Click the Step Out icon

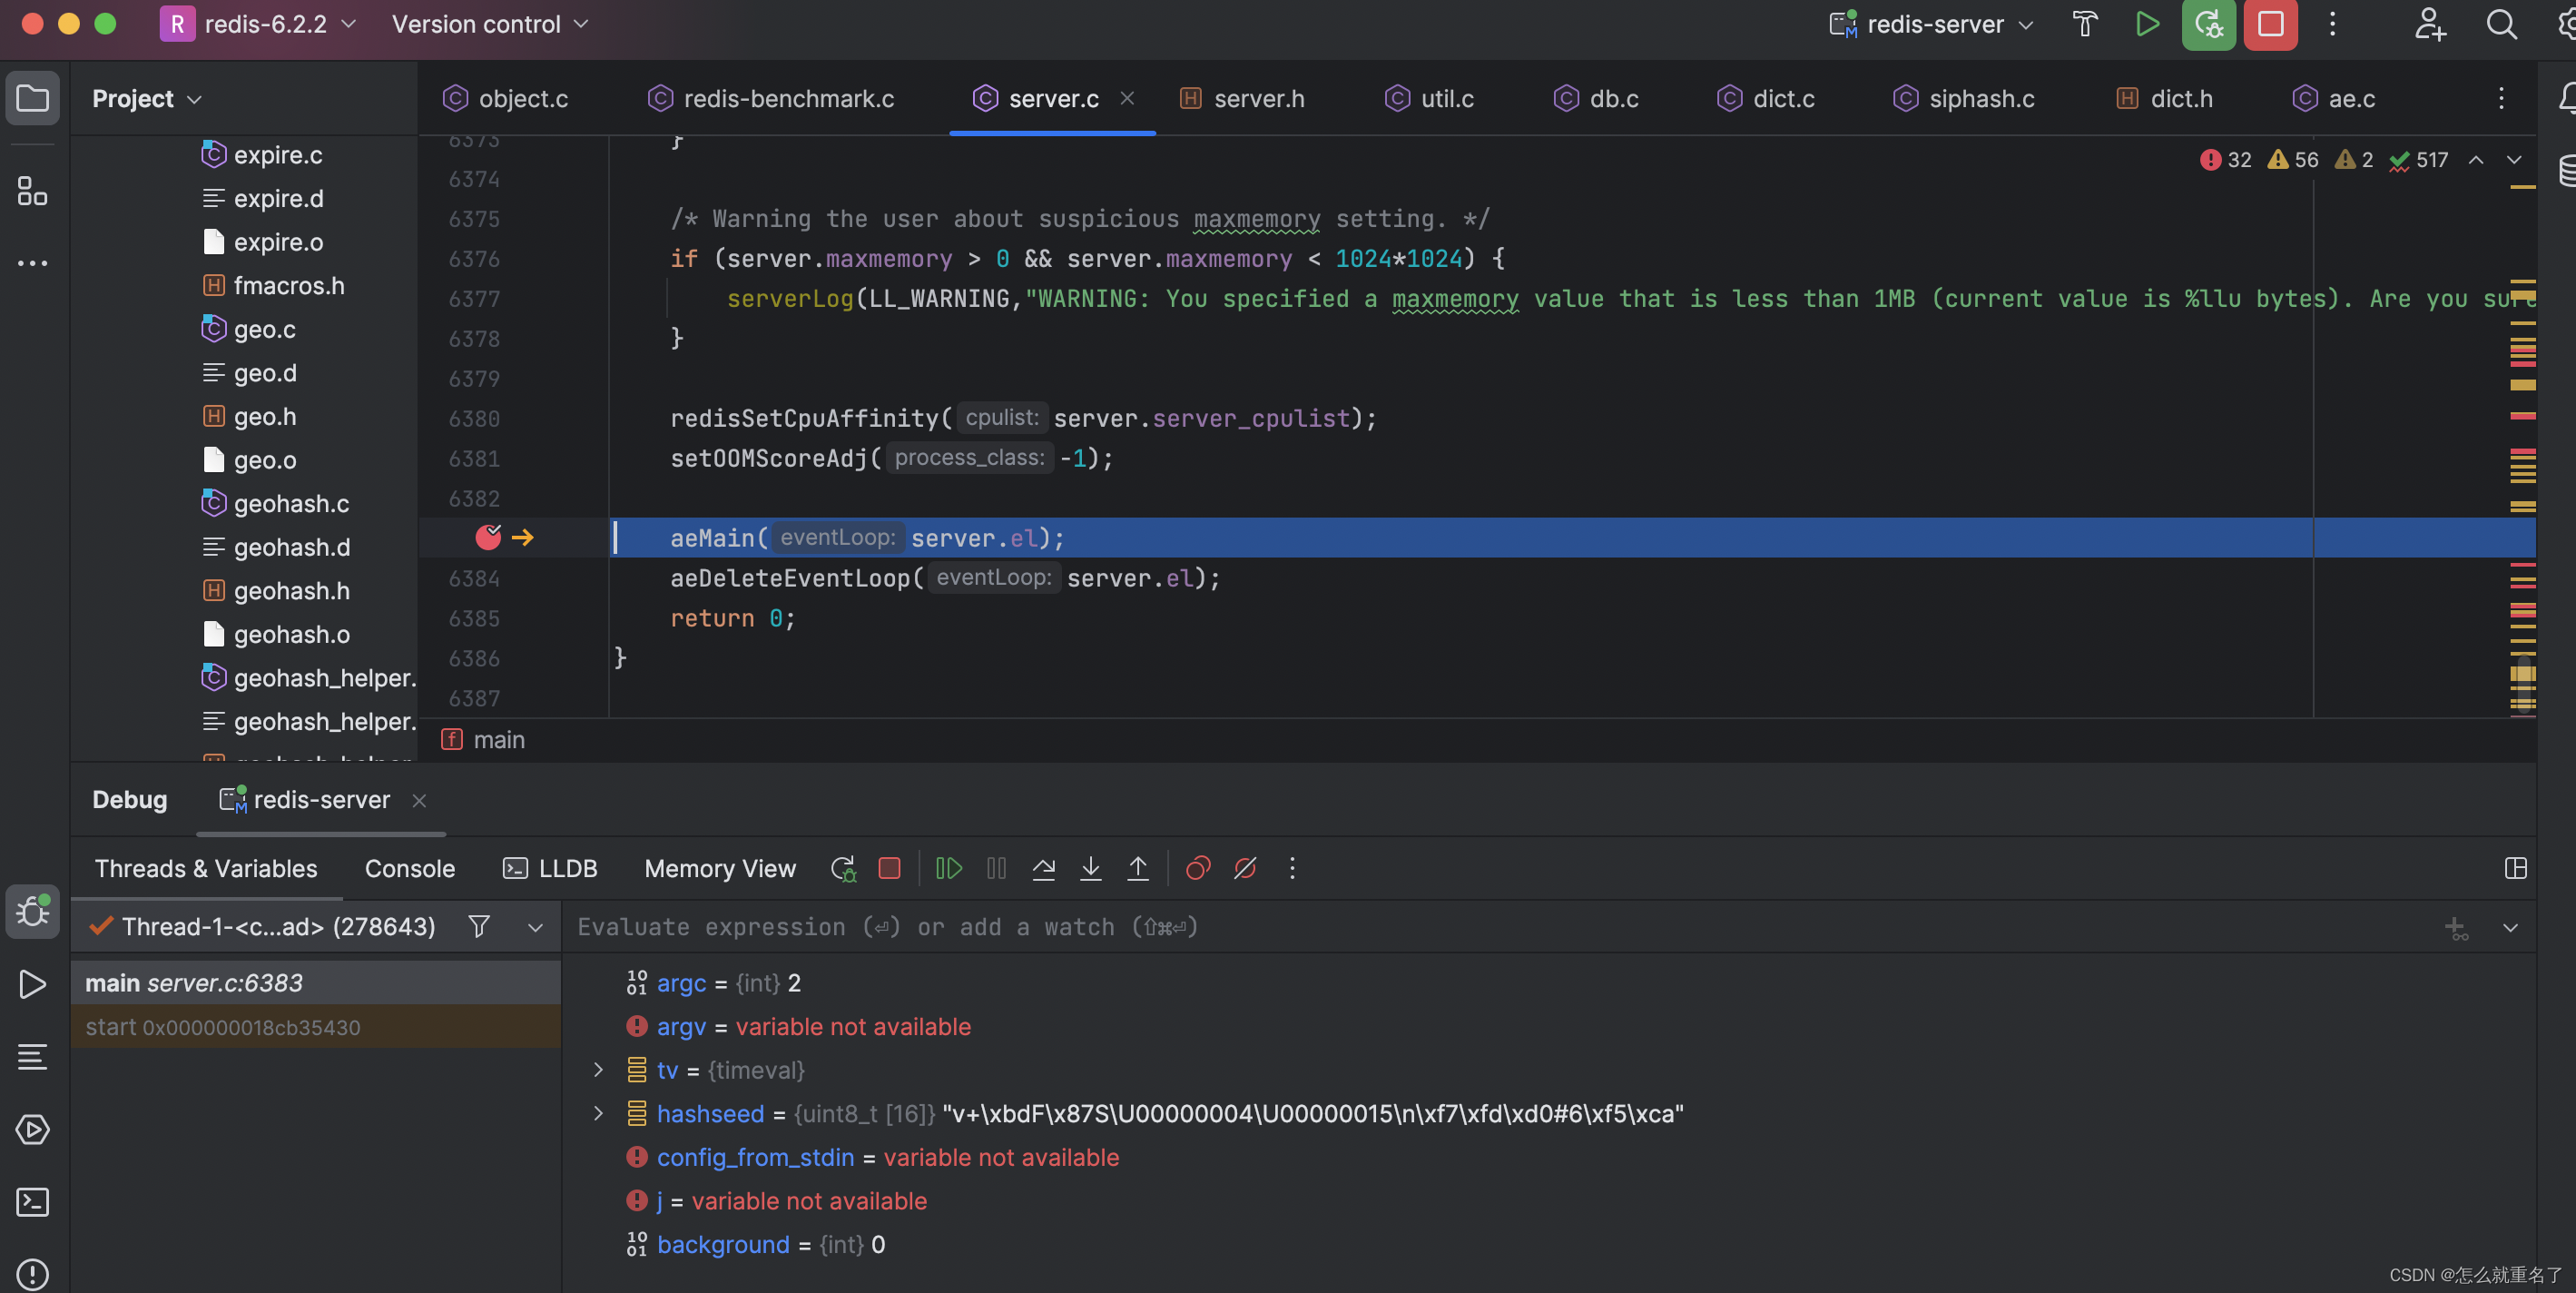tap(1138, 868)
